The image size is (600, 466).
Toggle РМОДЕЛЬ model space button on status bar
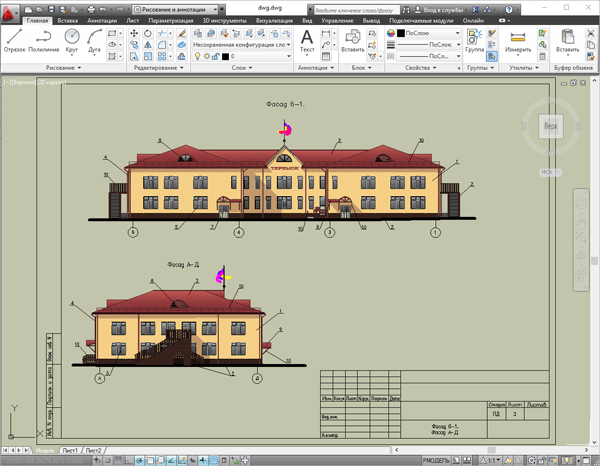436,461
